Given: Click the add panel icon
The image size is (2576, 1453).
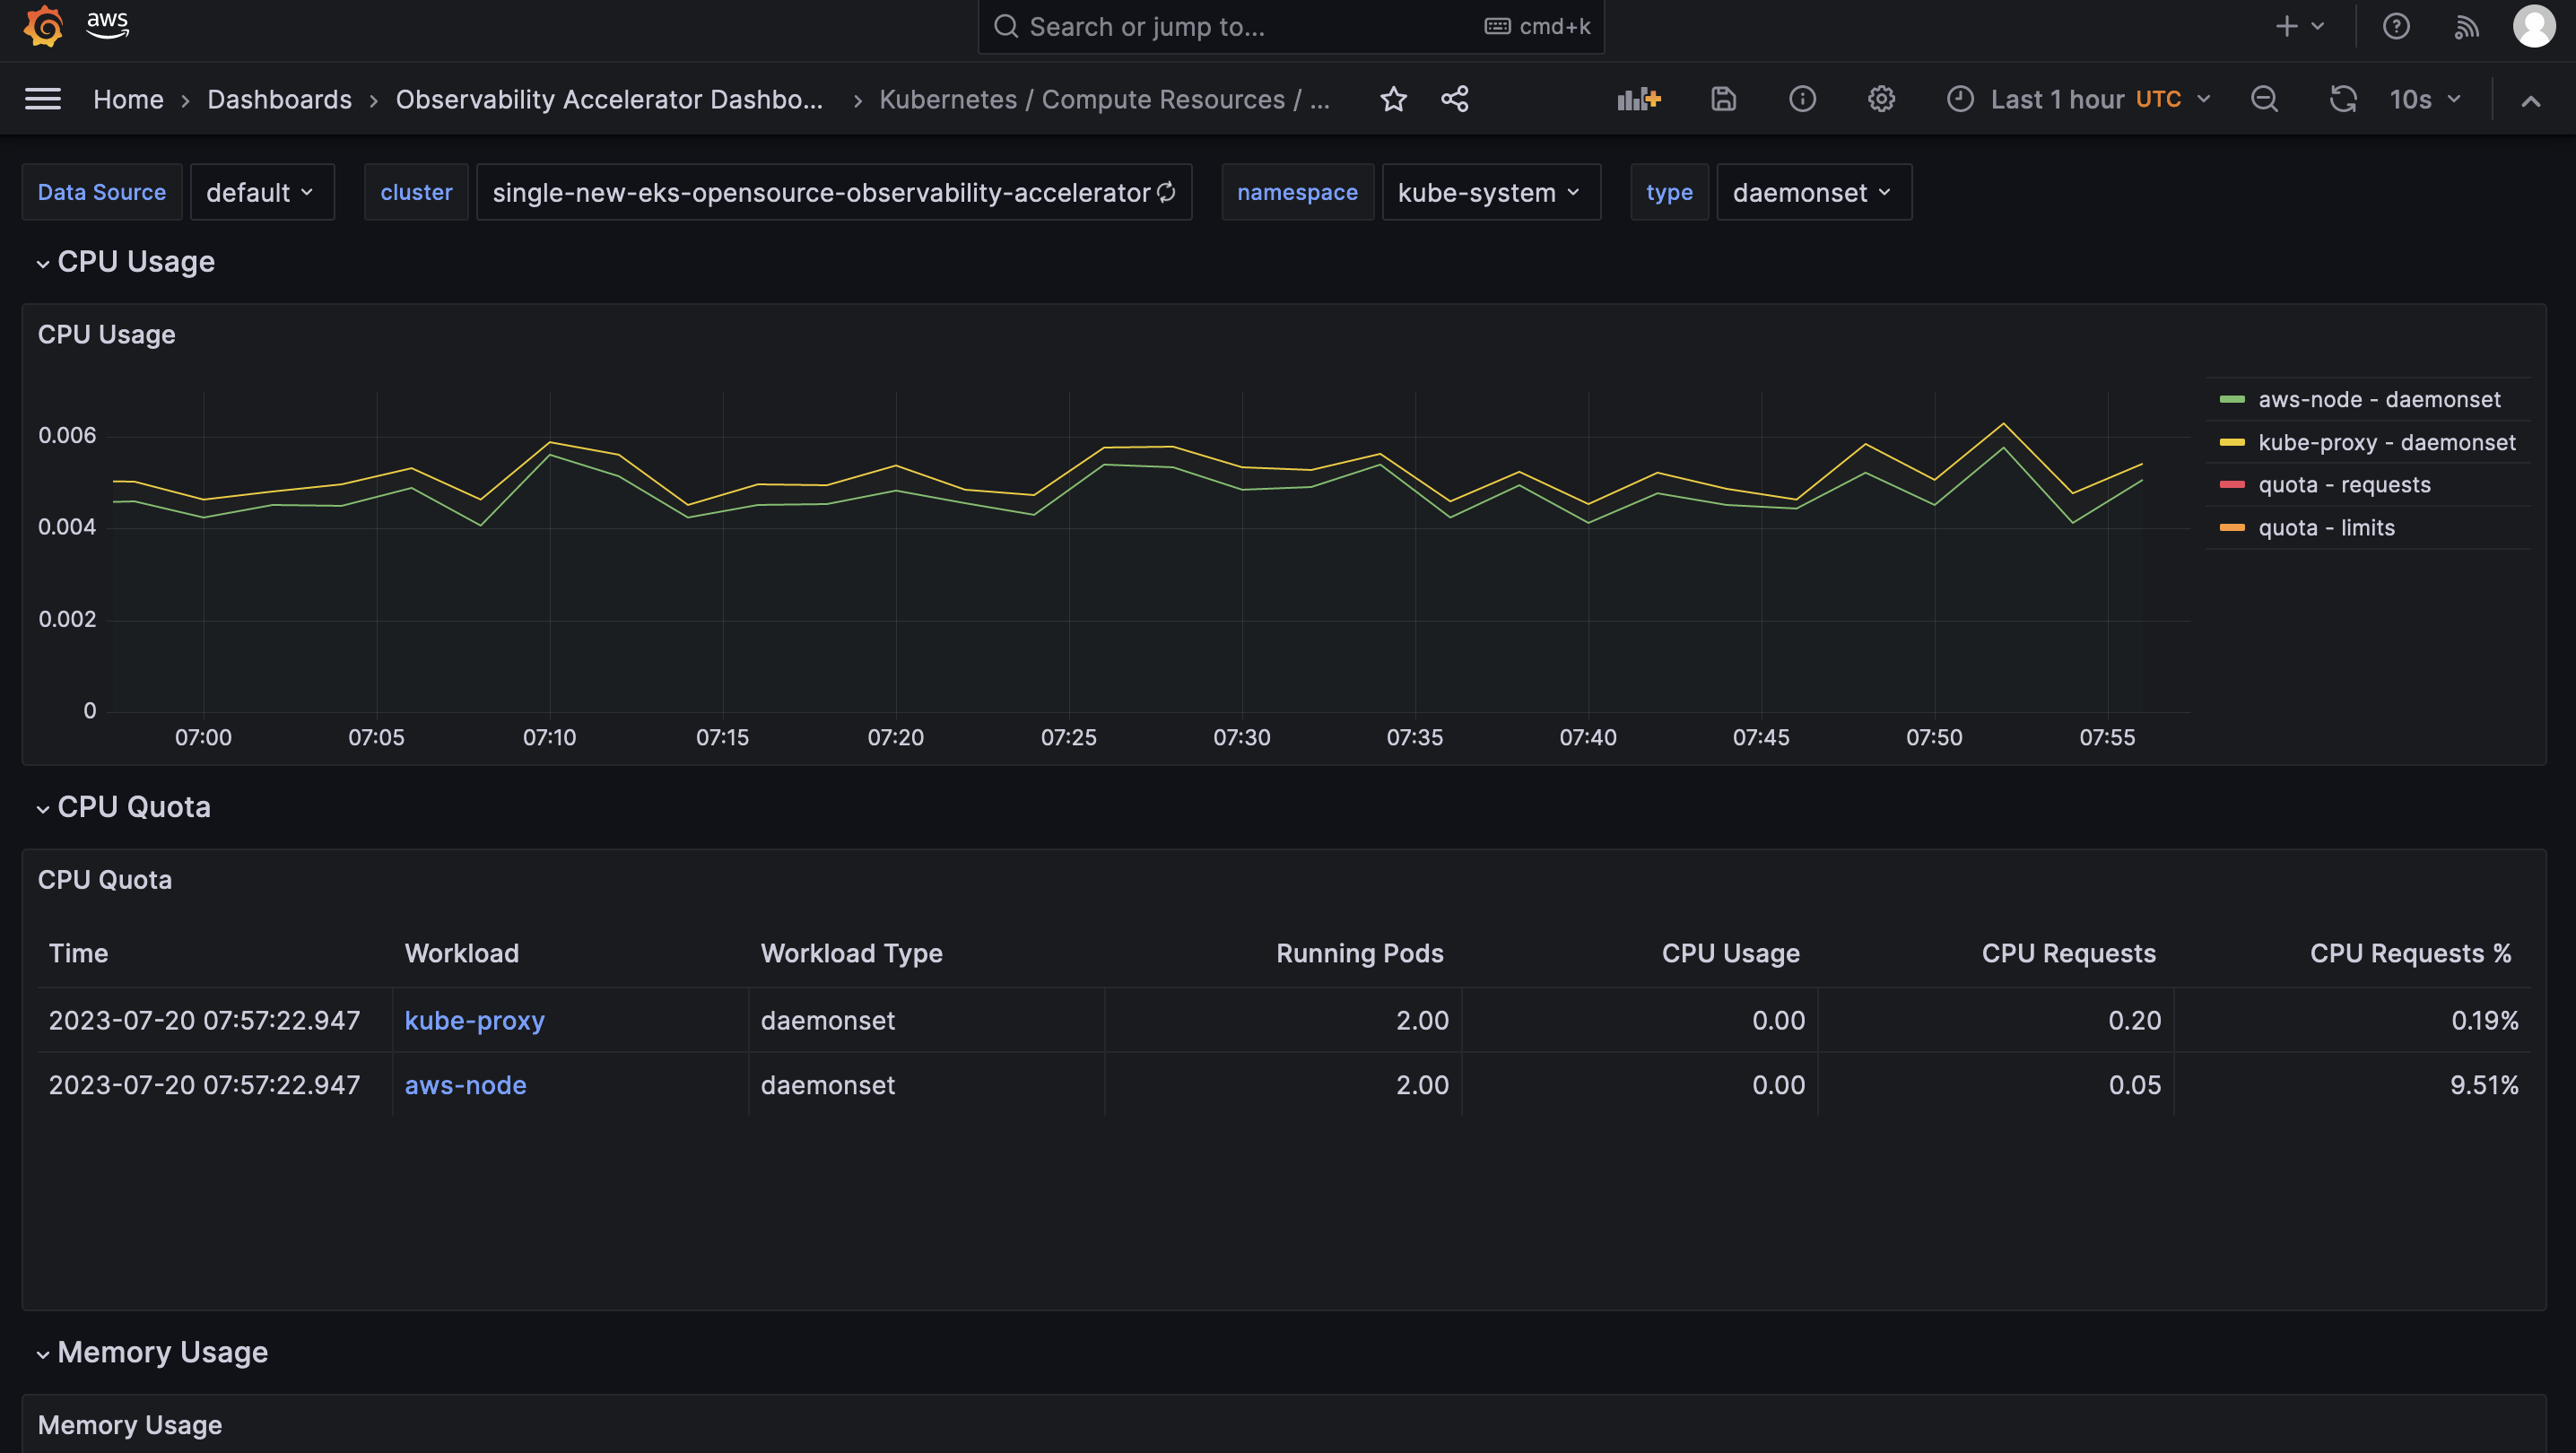Looking at the screenshot, I should pos(1638,99).
